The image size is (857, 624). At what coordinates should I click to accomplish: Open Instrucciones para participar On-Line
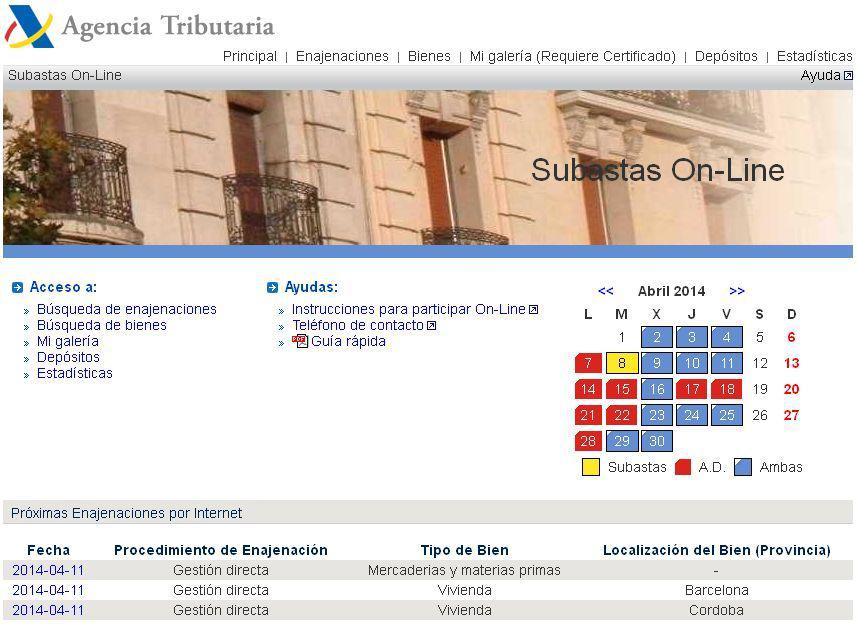(408, 309)
